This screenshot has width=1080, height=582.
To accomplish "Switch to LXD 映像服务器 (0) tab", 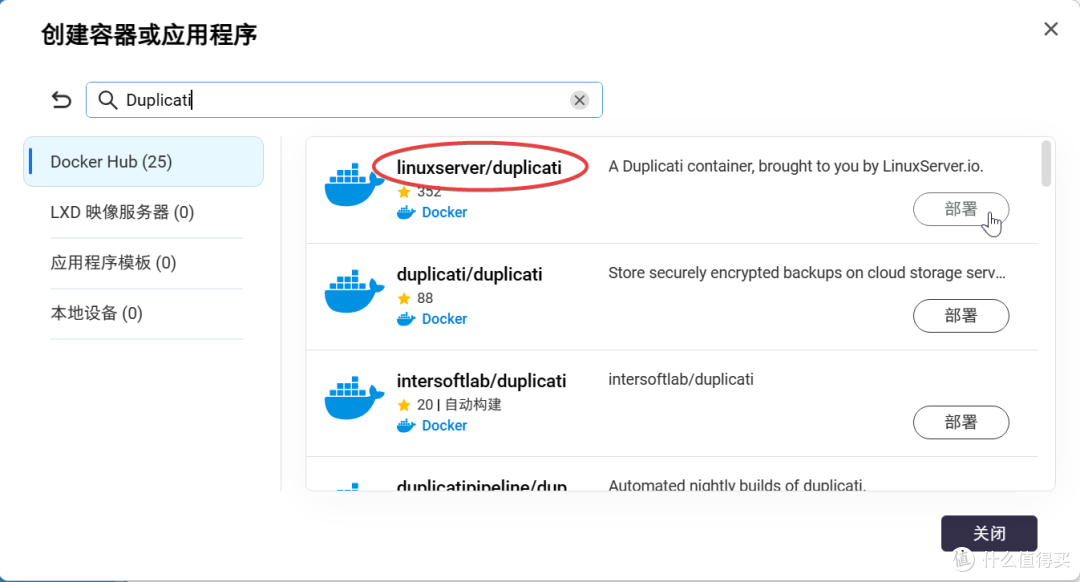I will (x=122, y=212).
